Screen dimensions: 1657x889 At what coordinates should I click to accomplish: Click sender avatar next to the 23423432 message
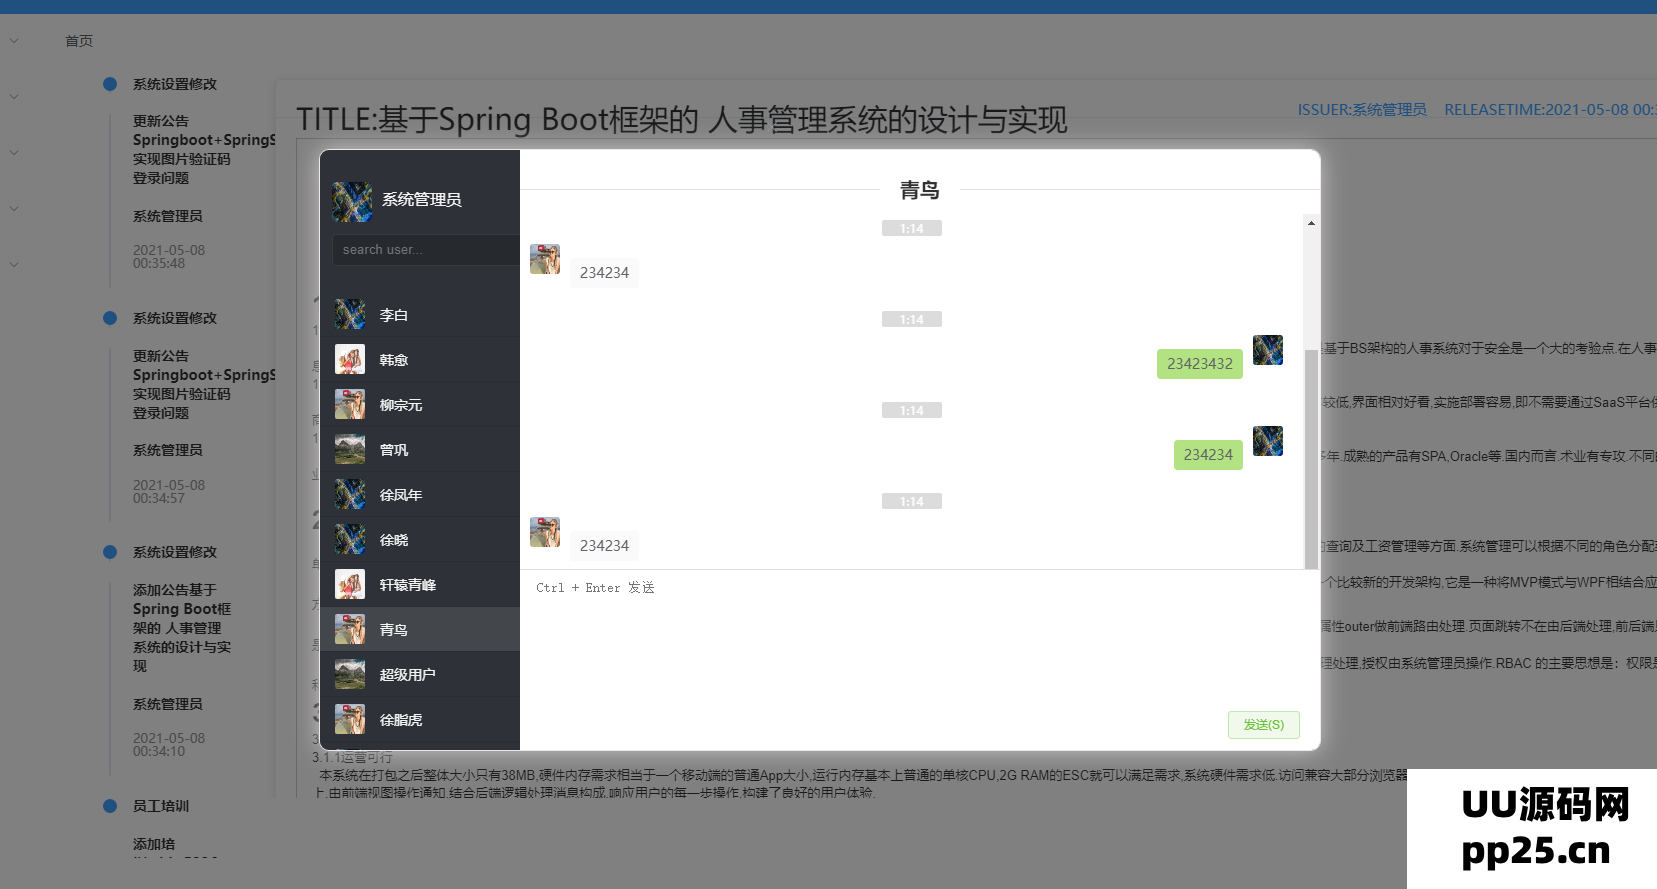pos(1268,350)
